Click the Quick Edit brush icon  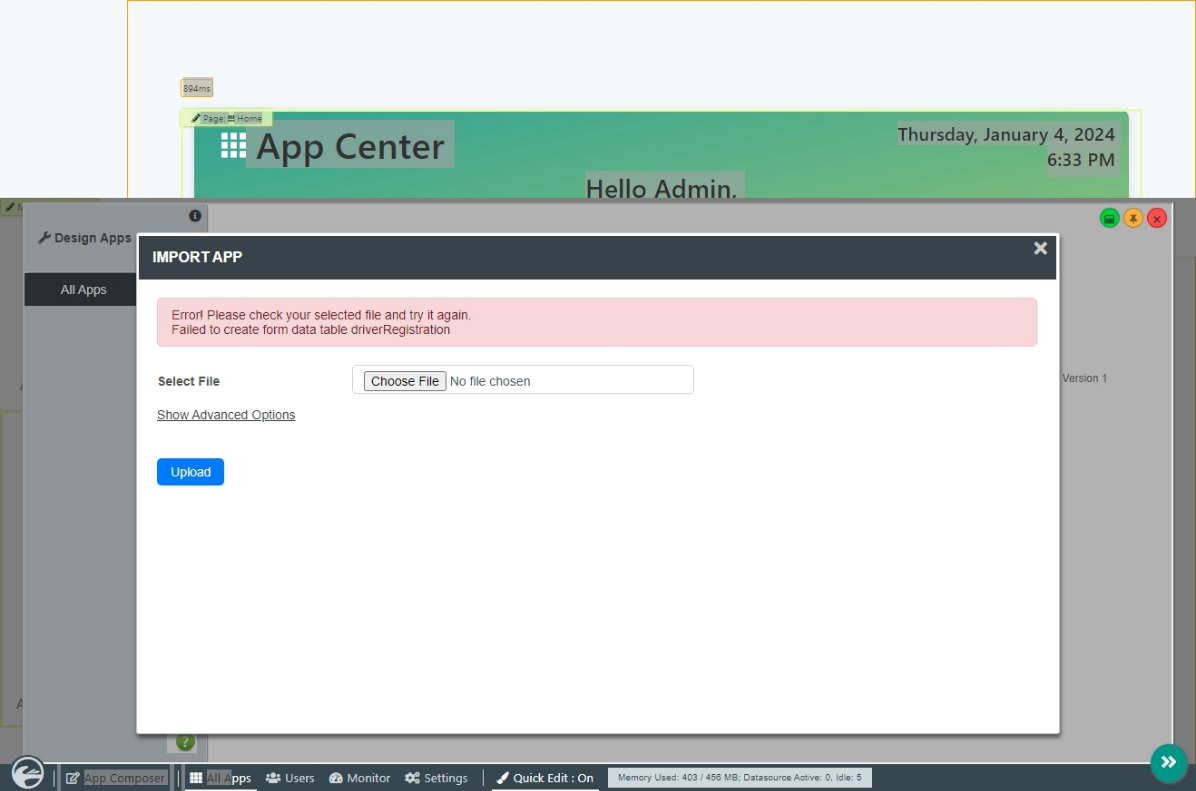pos(502,778)
